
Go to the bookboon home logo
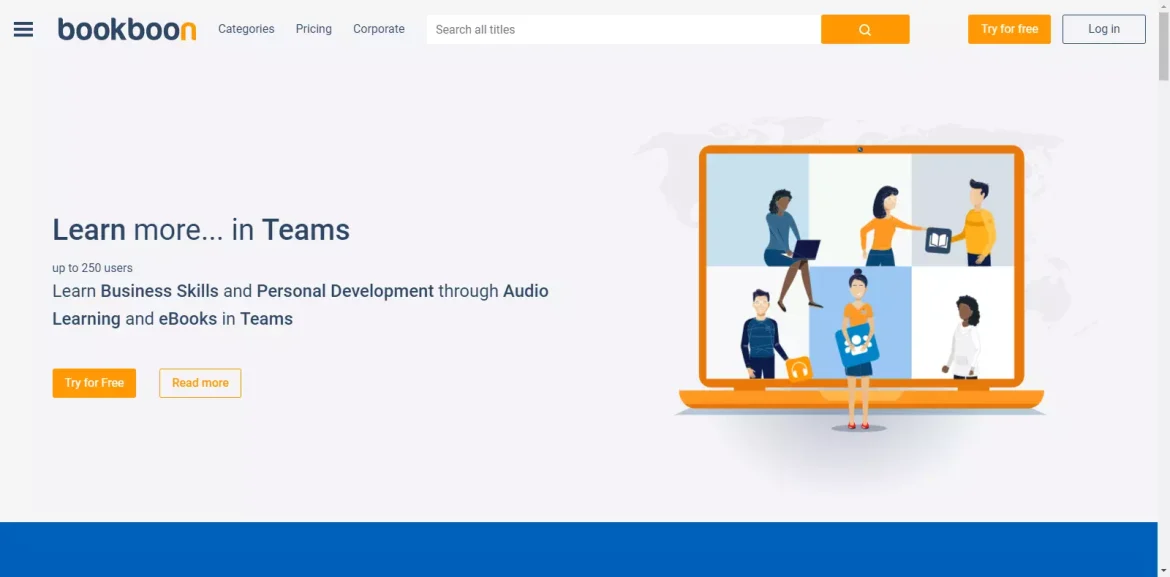pyautogui.click(x=127, y=29)
